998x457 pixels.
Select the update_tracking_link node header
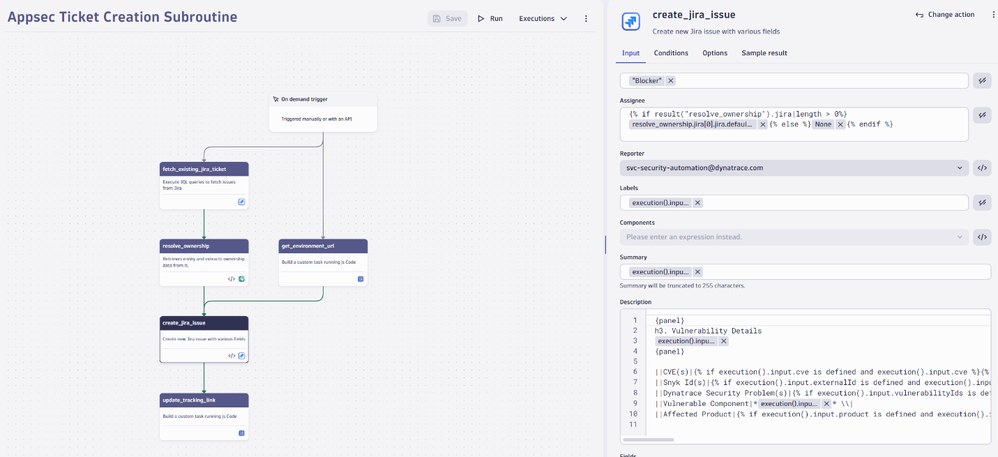click(x=204, y=400)
